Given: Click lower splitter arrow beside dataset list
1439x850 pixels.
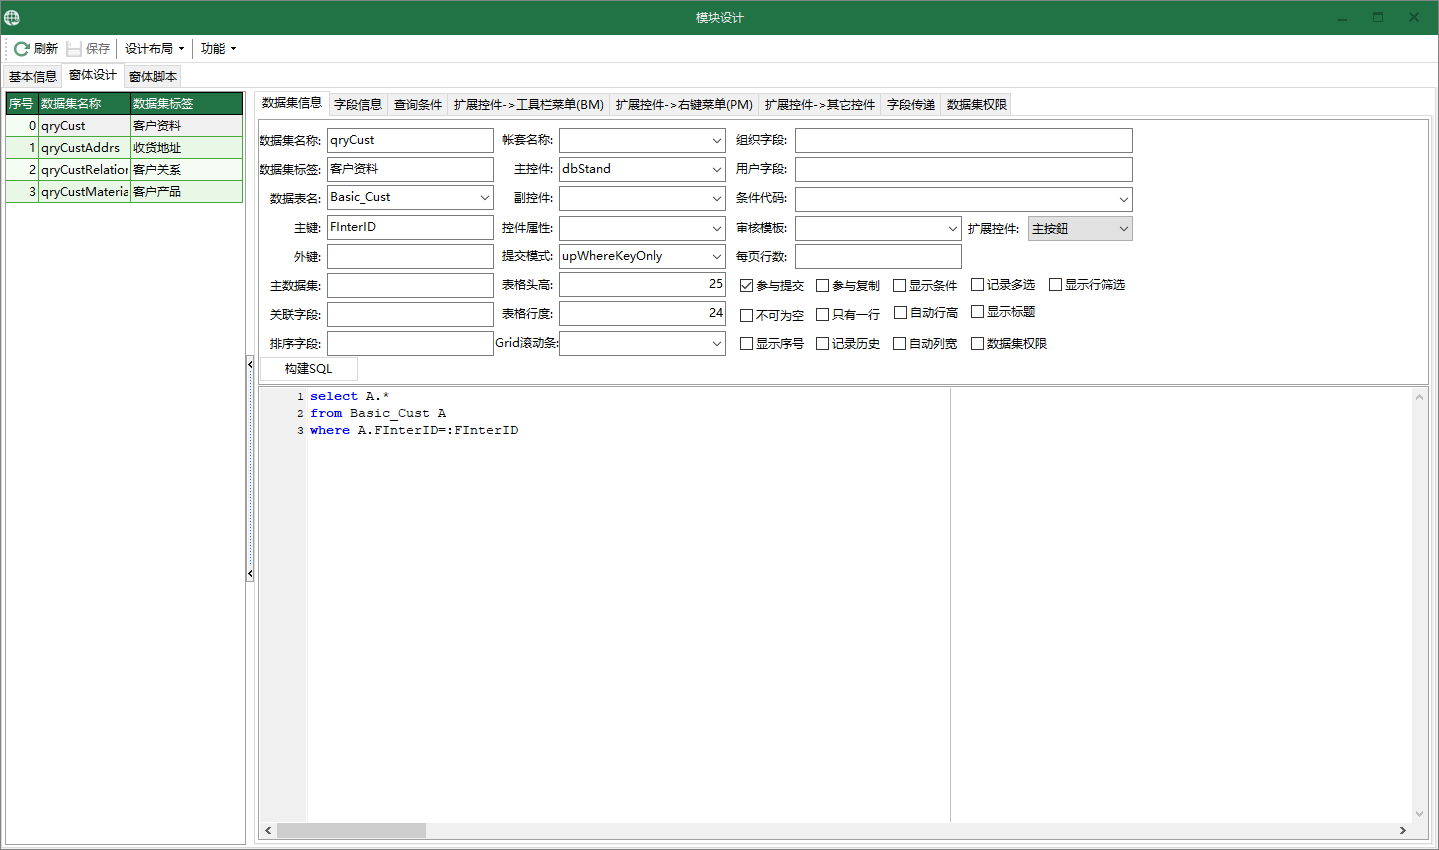Looking at the screenshot, I should (x=250, y=574).
